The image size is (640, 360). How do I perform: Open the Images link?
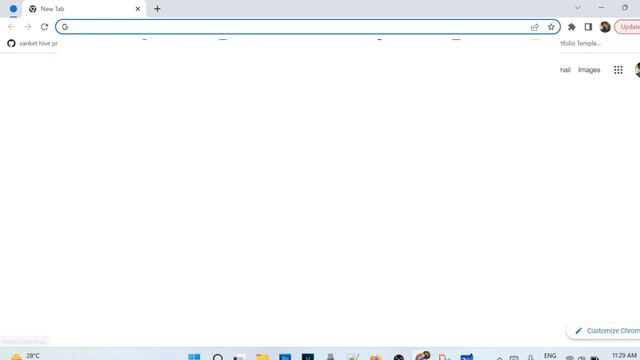click(x=589, y=70)
